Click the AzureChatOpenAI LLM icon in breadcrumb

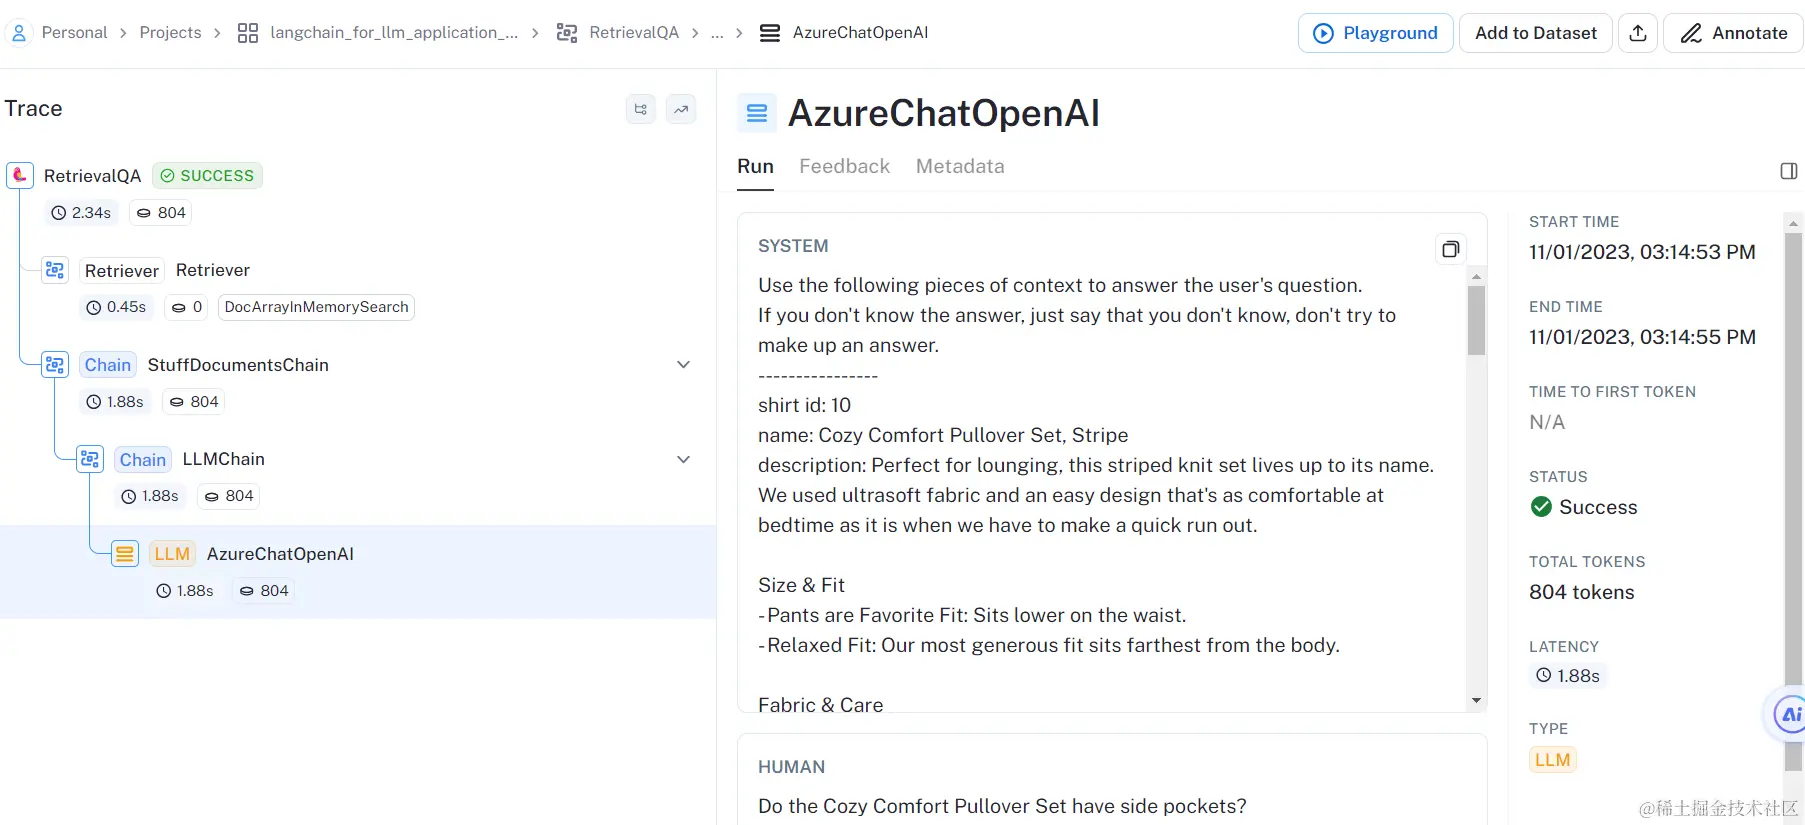(x=770, y=33)
